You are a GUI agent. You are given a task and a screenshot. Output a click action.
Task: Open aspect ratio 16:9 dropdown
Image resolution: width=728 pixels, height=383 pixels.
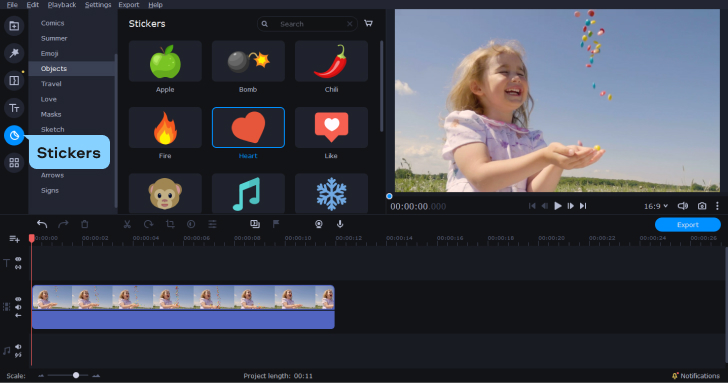[x=656, y=206]
